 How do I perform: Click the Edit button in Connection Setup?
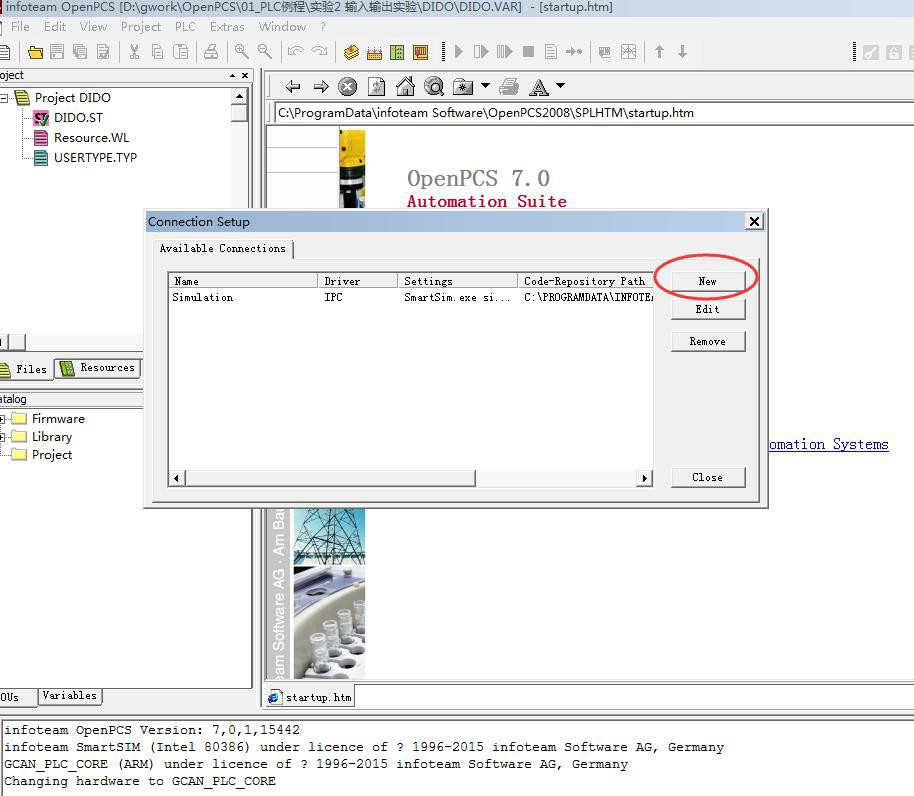coord(707,309)
